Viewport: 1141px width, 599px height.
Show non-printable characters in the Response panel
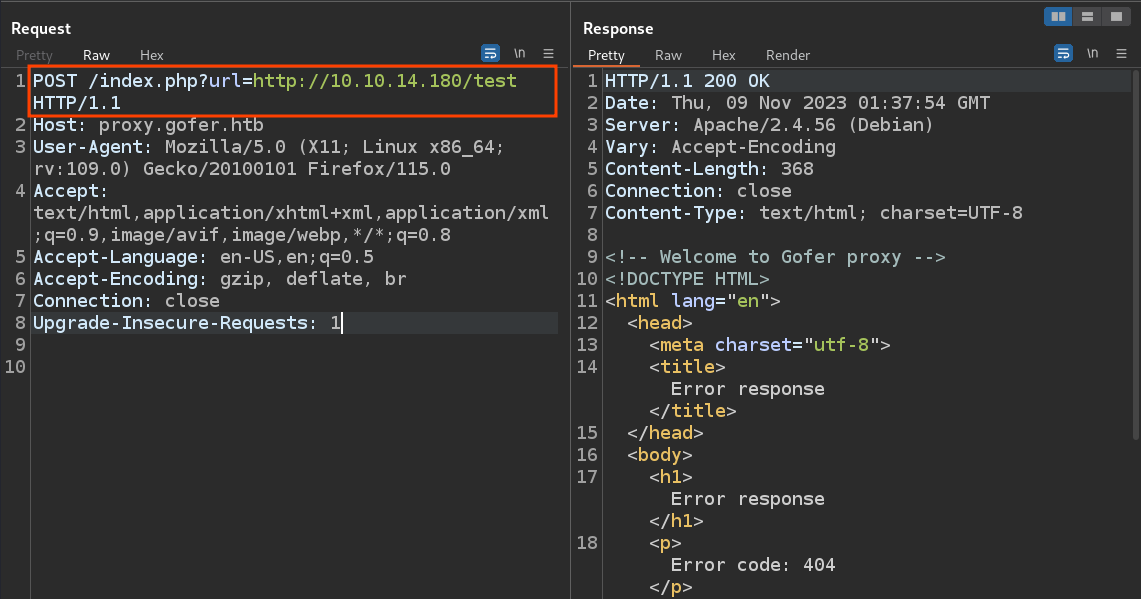click(x=1092, y=53)
